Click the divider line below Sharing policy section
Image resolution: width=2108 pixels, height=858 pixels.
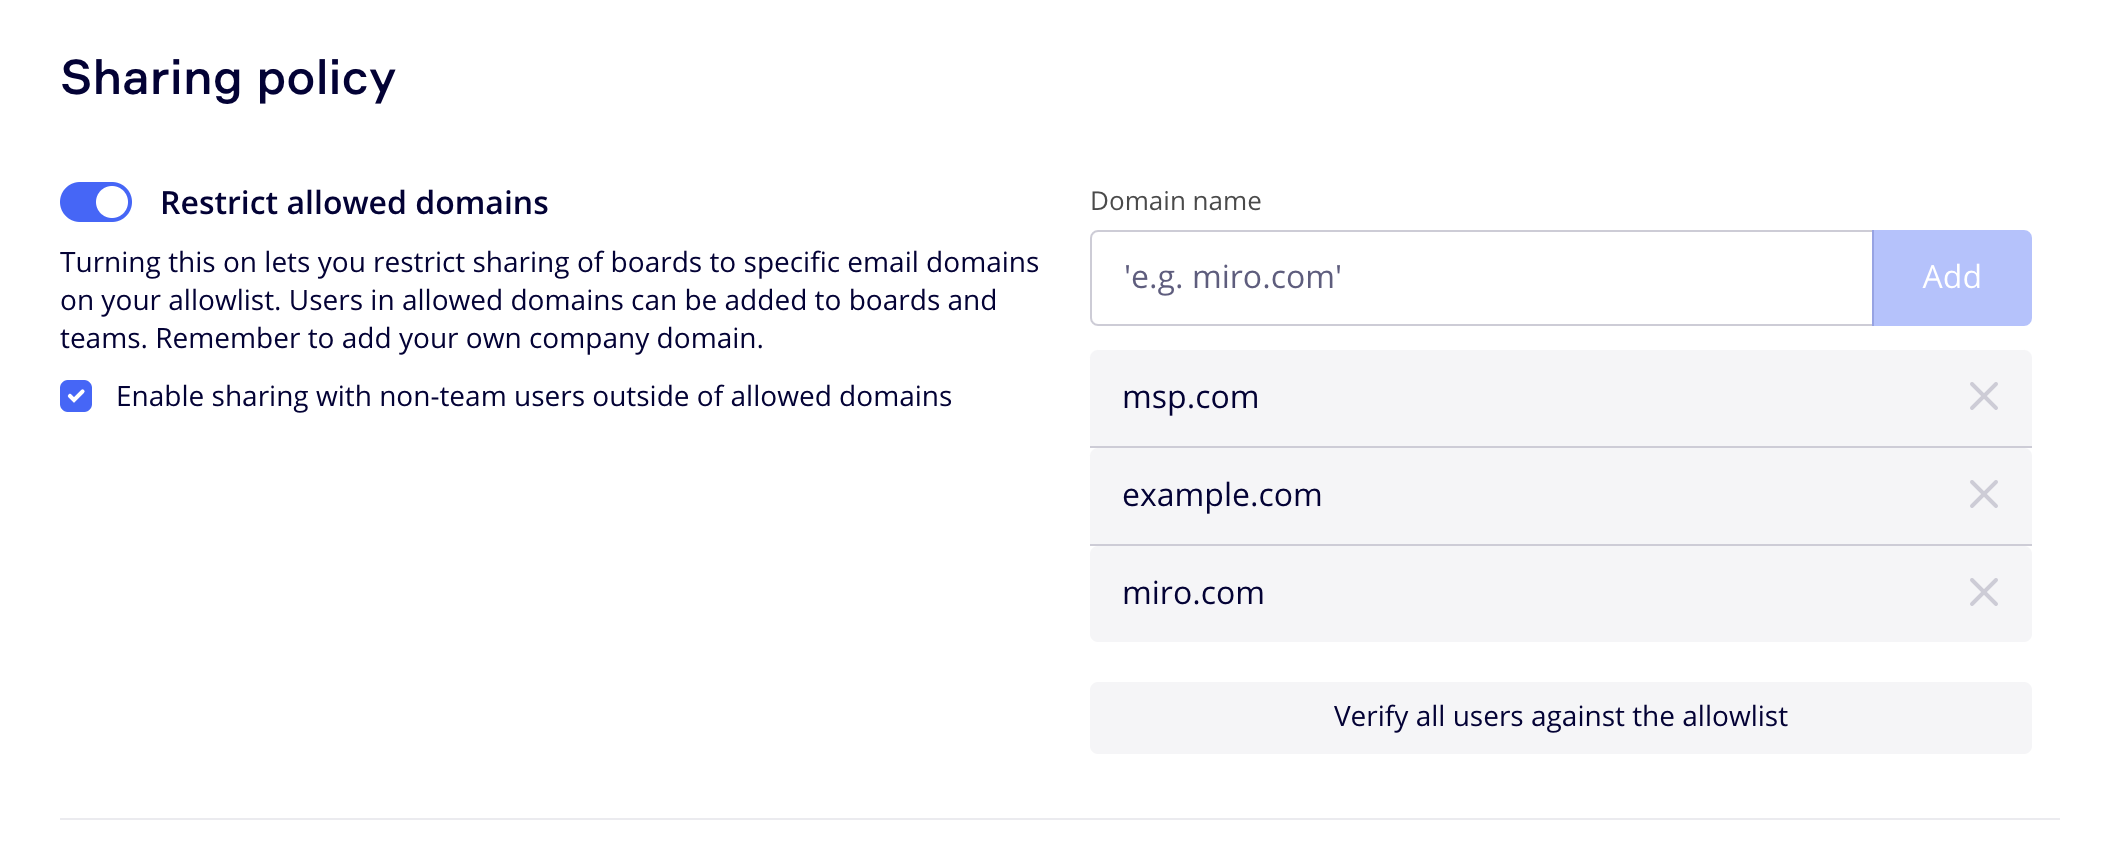pos(1058,819)
